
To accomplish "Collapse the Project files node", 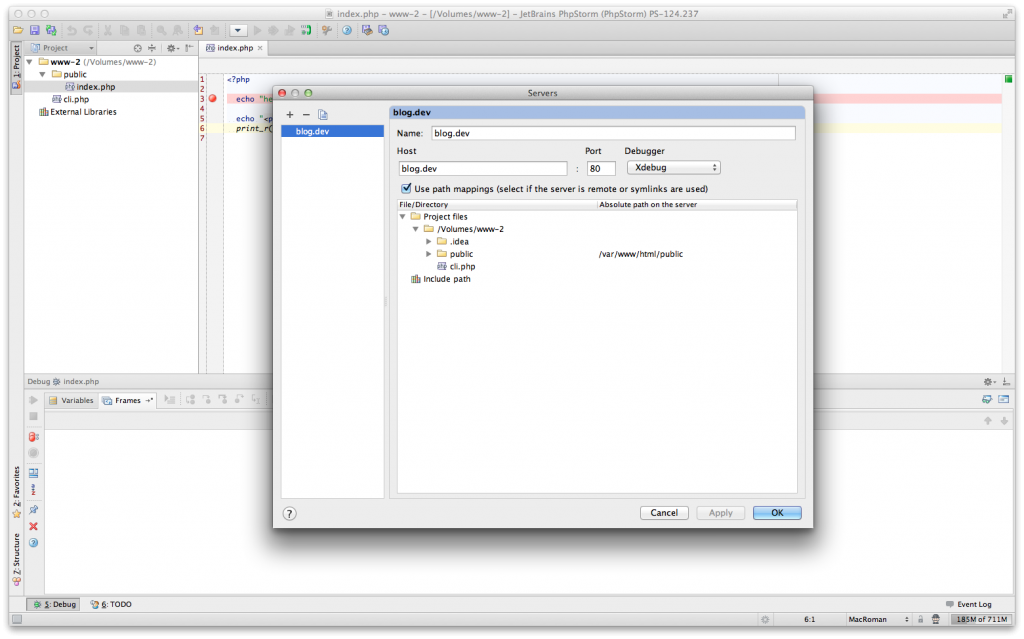I will tap(403, 217).
